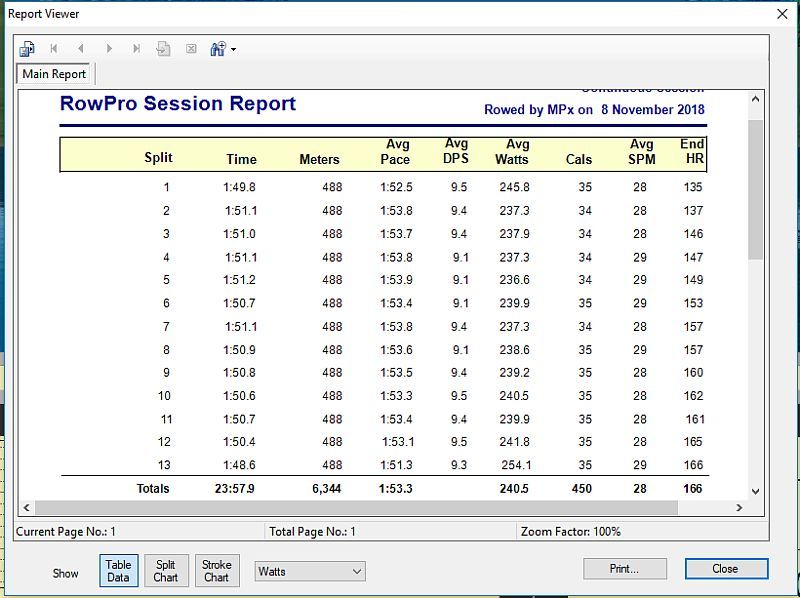Click the average watts value 237.9

coord(514,234)
